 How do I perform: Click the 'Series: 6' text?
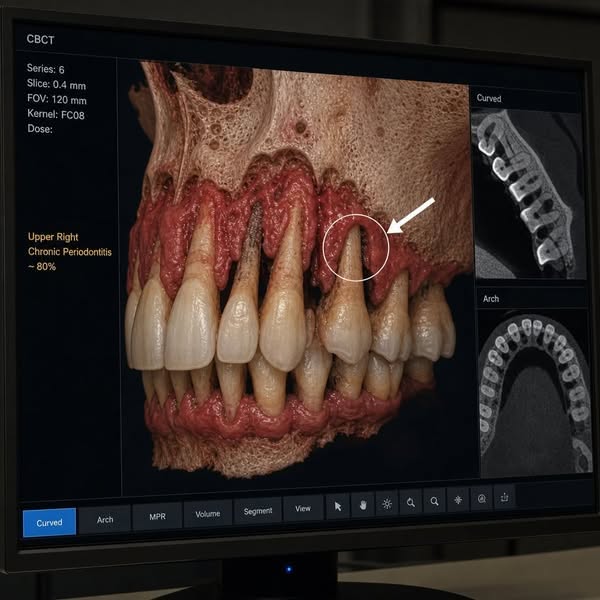pyautogui.click(x=46, y=69)
